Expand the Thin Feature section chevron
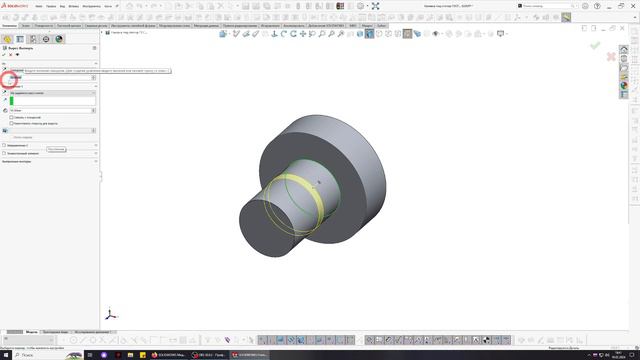 tap(96, 153)
